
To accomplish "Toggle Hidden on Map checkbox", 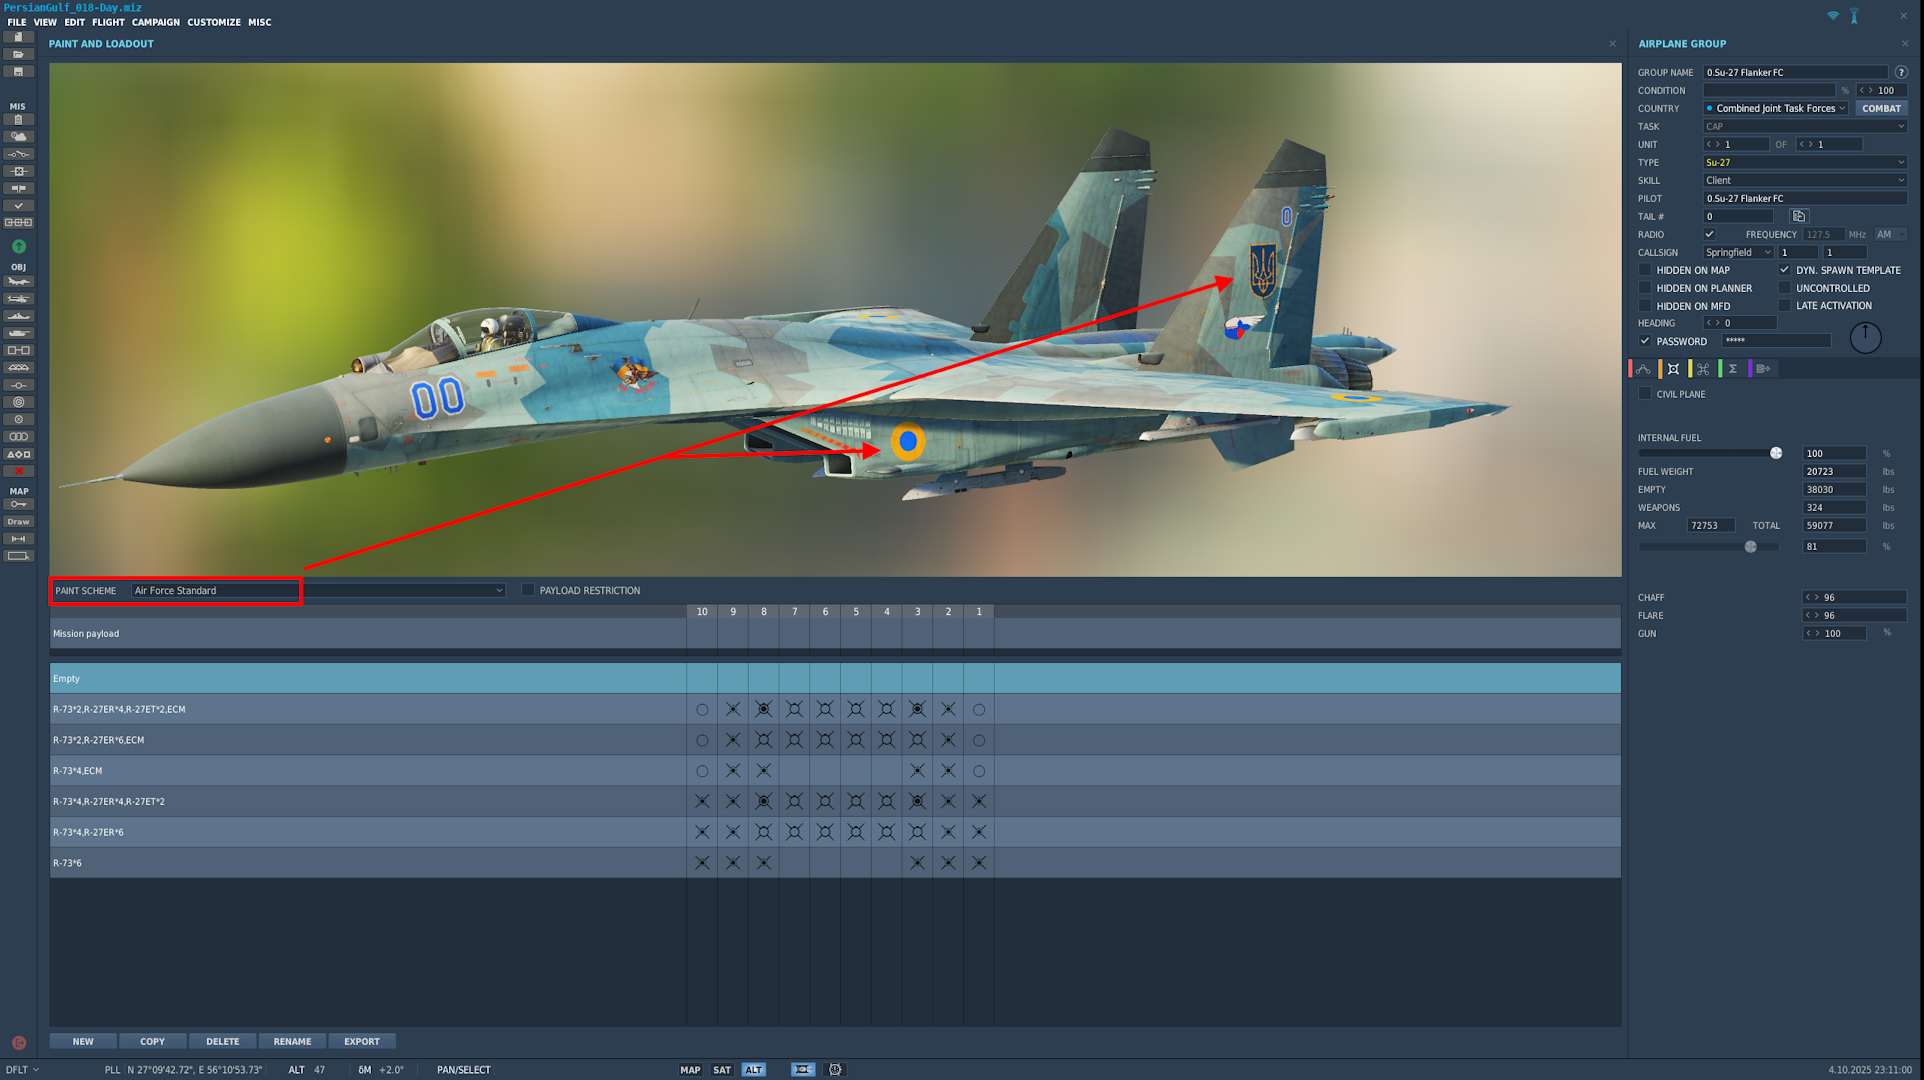I will coord(1645,270).
